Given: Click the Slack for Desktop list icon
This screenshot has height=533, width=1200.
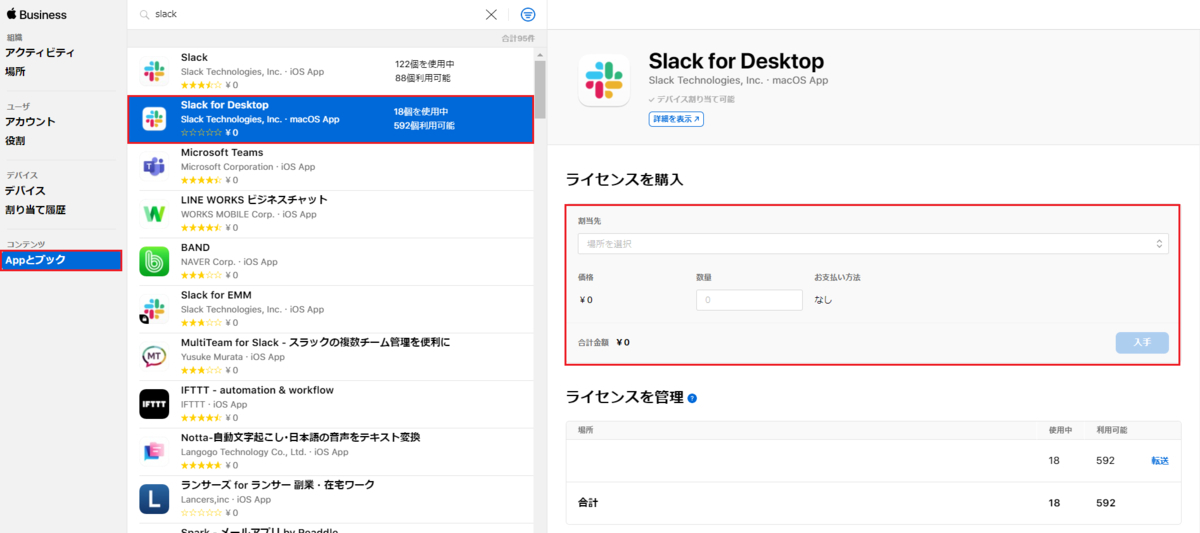Looking at the screenshot, I should pos(154,119).
